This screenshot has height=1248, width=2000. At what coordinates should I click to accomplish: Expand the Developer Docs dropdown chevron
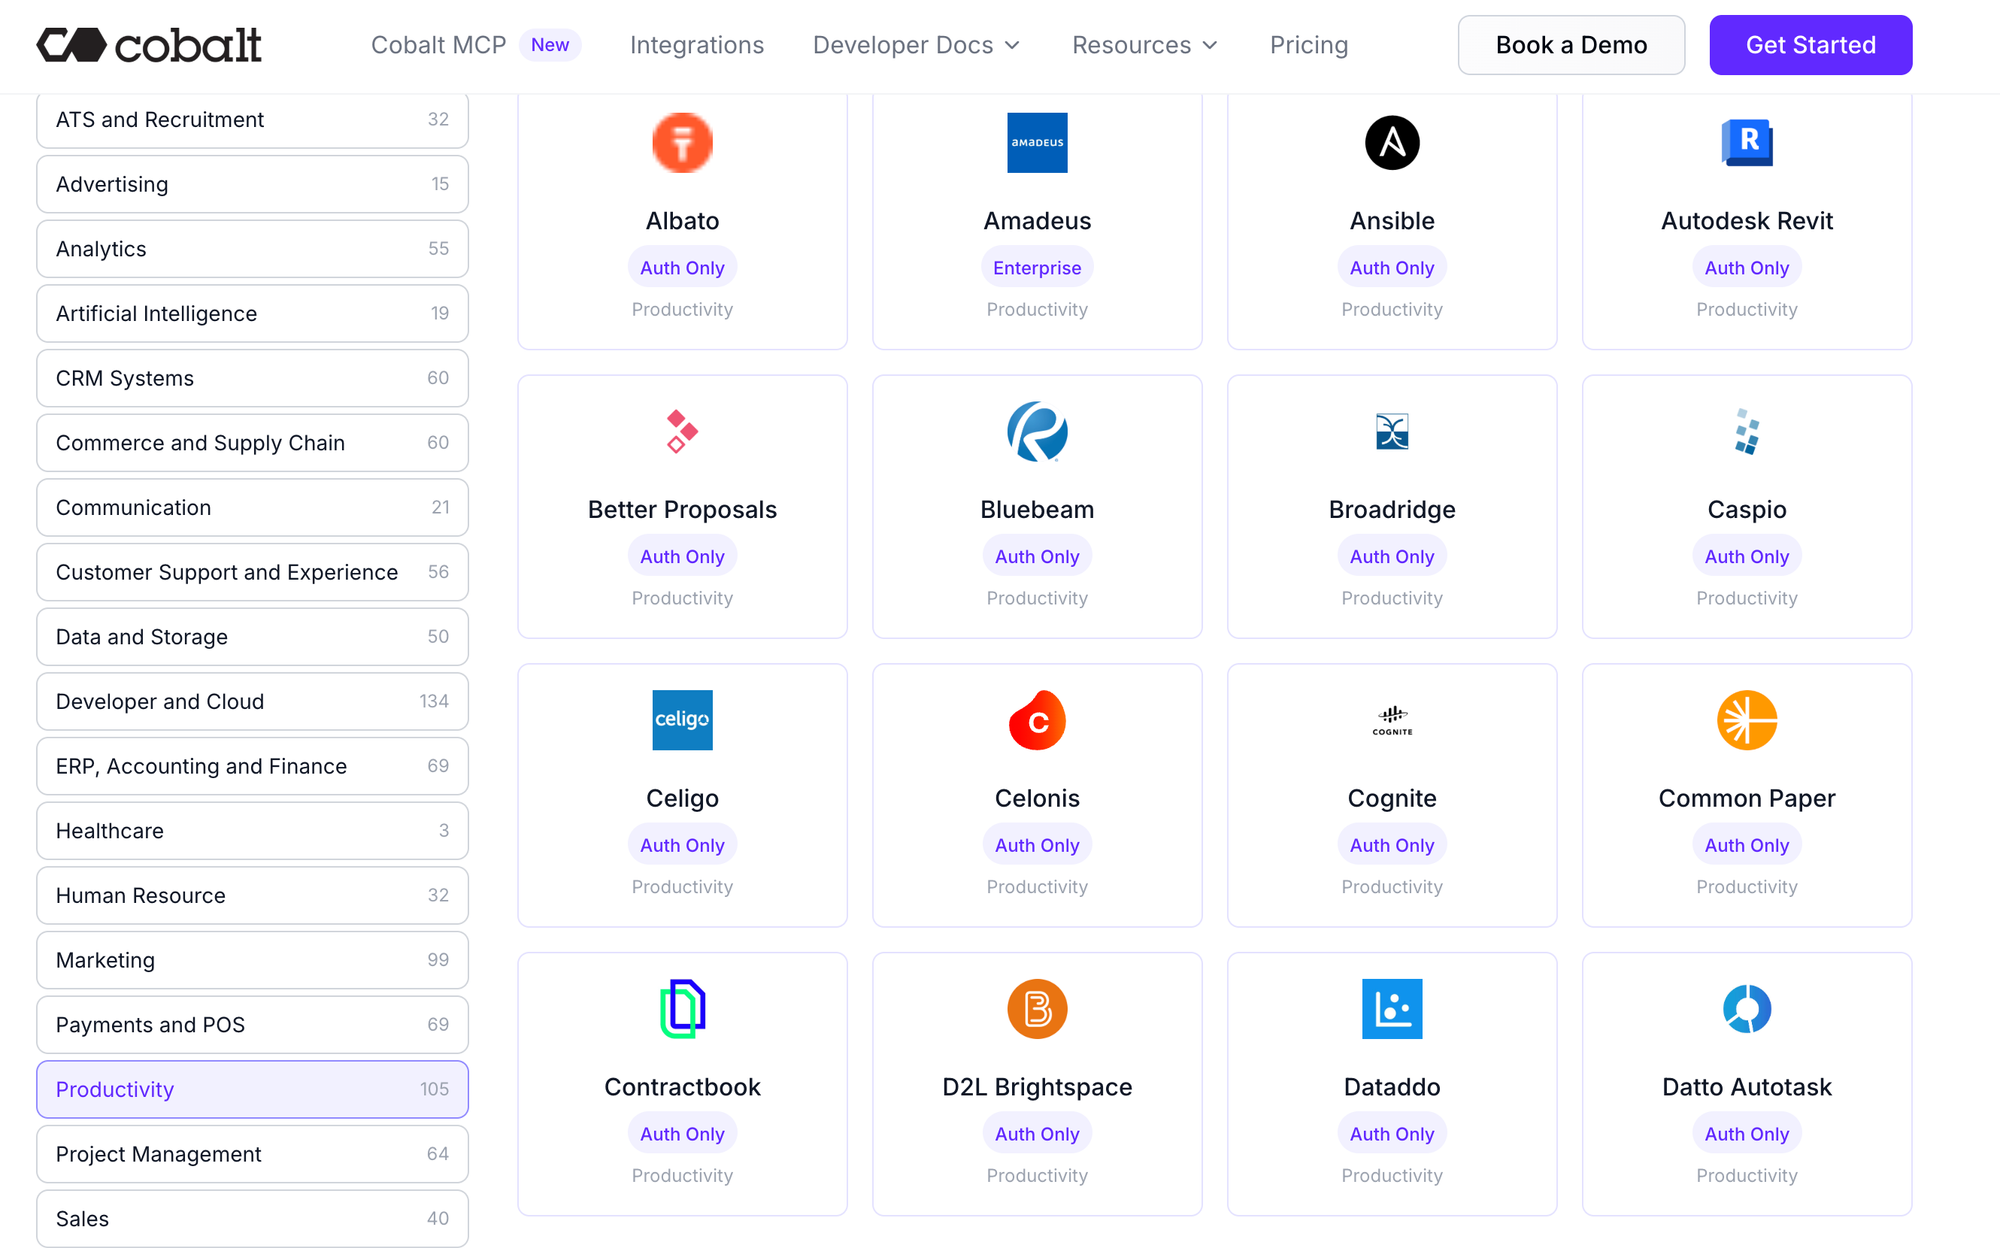(x=1012, y=46)
